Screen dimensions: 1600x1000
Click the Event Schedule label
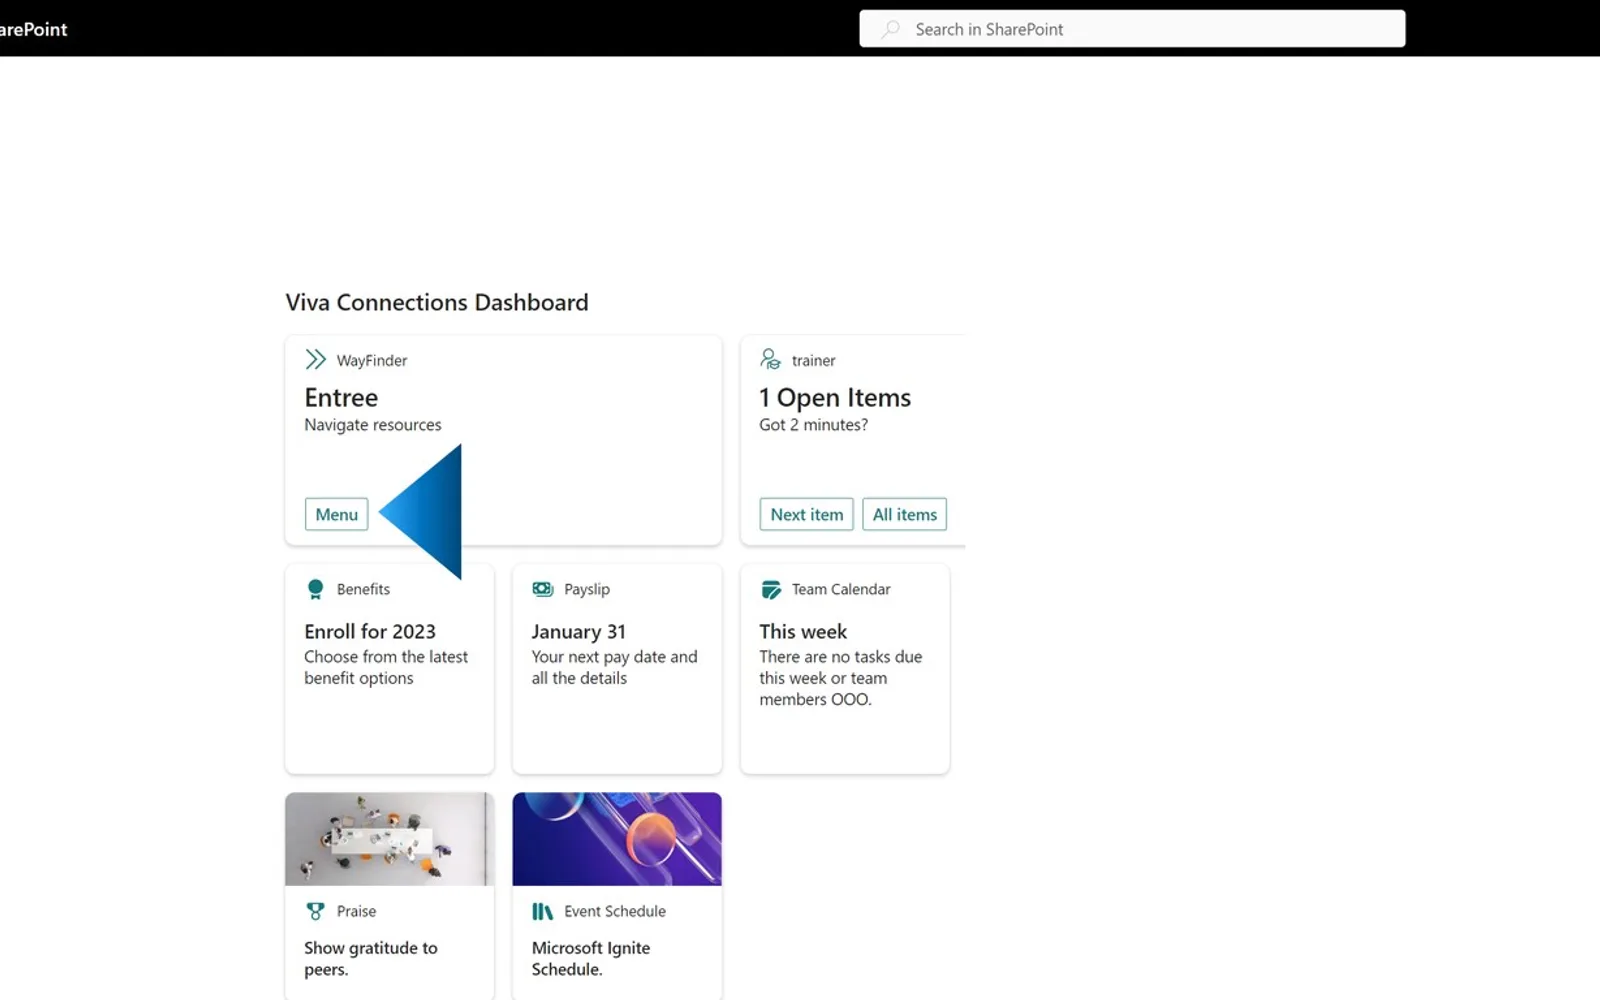tap(615, 911)
